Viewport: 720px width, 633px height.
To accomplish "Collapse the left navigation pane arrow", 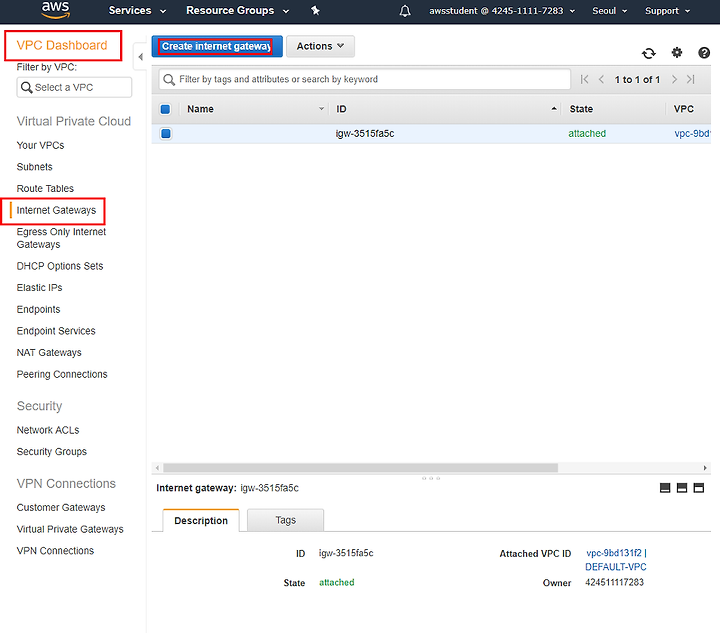I will click(141, 57).
